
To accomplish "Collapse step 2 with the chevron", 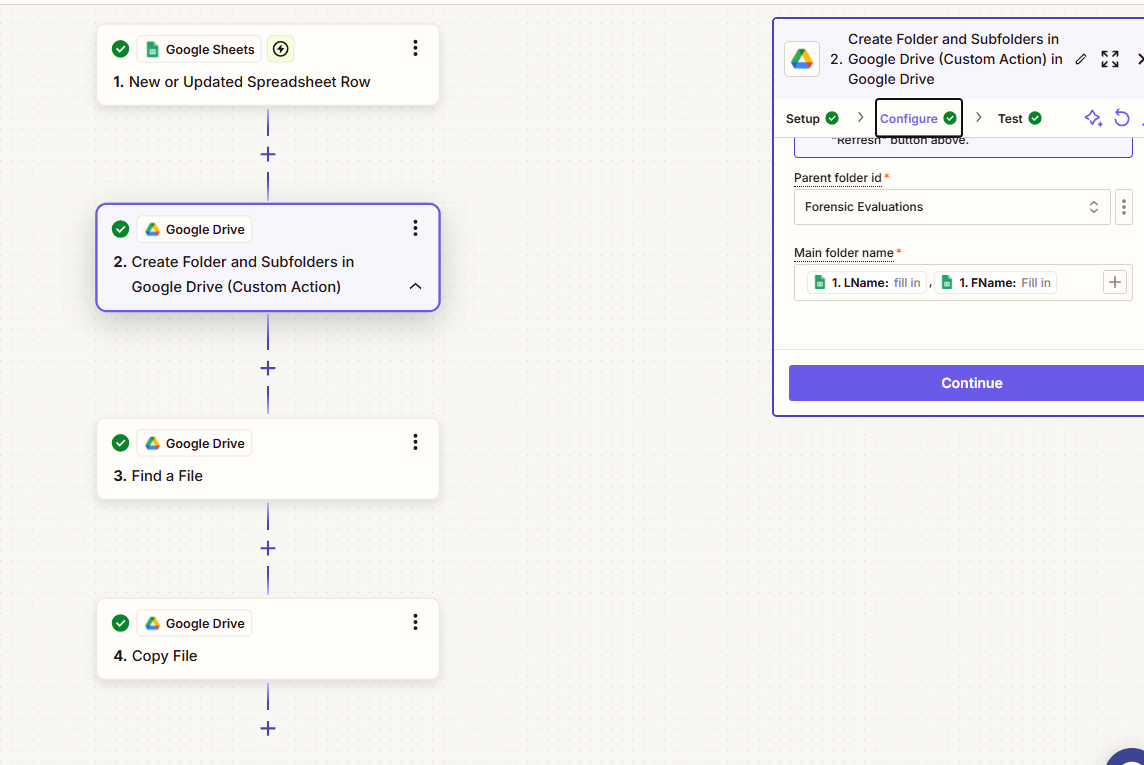I will tap(415, 287).
